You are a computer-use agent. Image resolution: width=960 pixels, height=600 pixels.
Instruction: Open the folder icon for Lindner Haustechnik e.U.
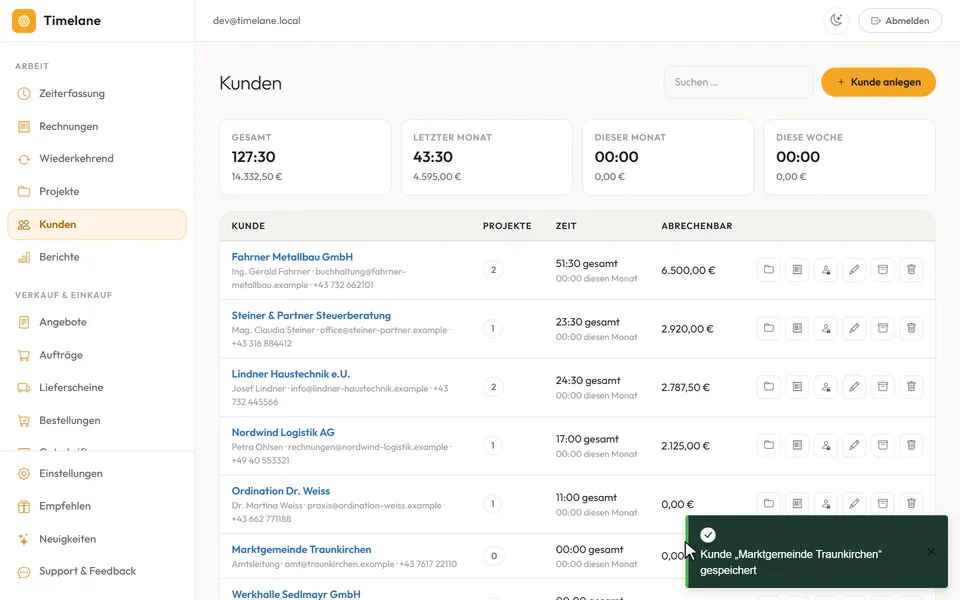[x=768, y=387]
